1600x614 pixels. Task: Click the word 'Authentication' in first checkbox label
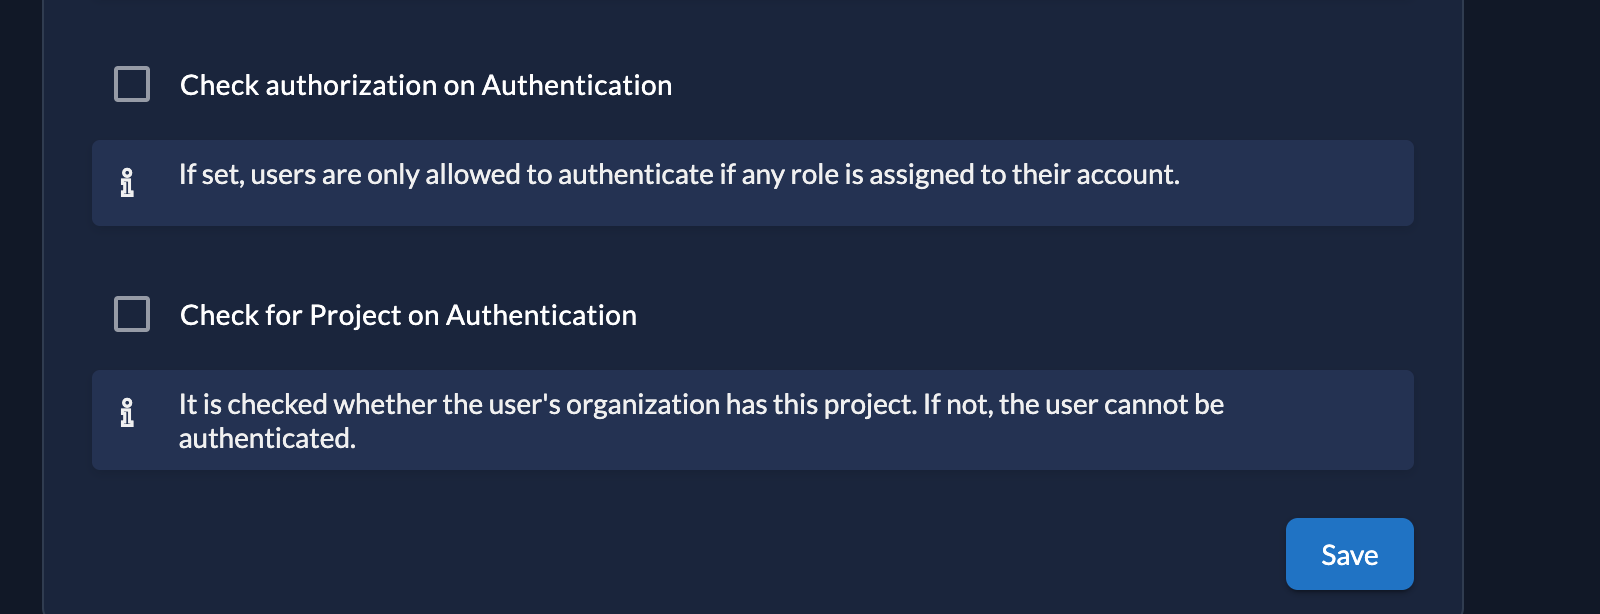point(577,85)
